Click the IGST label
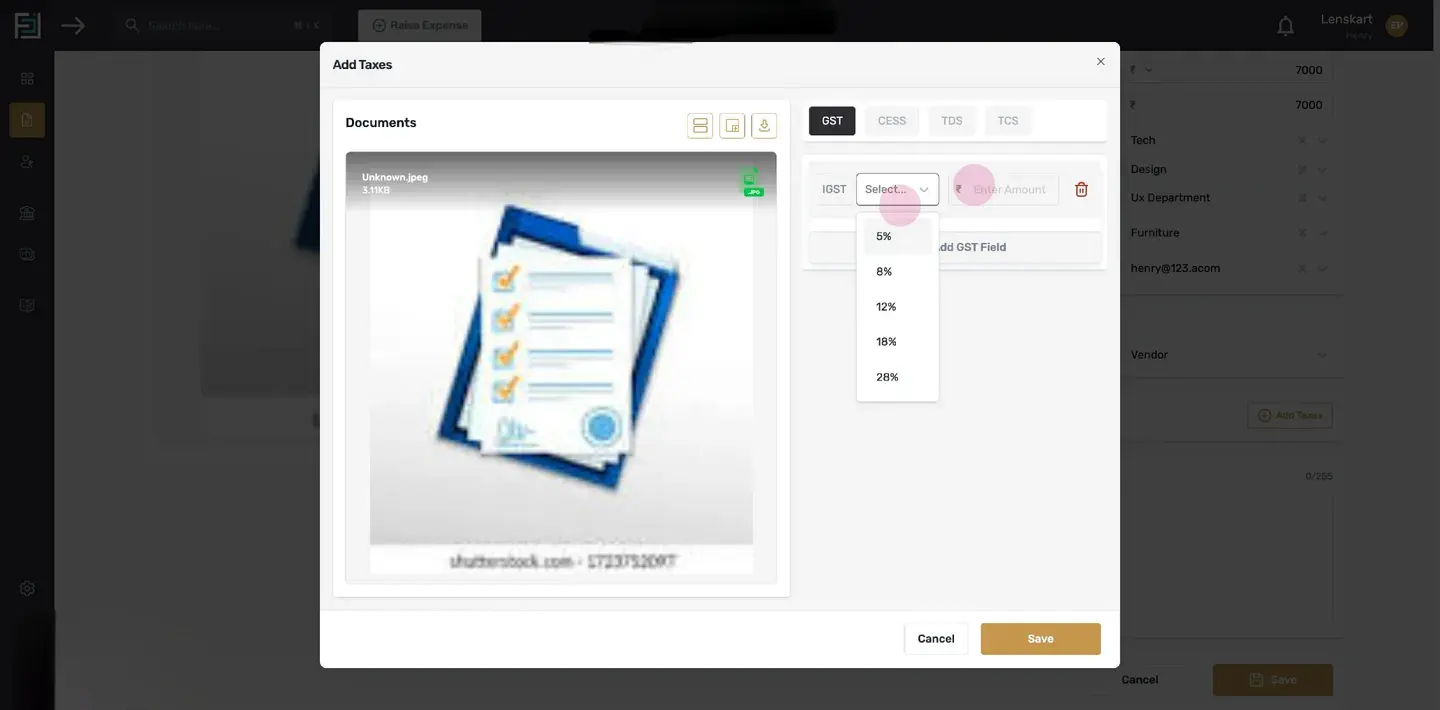 [834, 189]
